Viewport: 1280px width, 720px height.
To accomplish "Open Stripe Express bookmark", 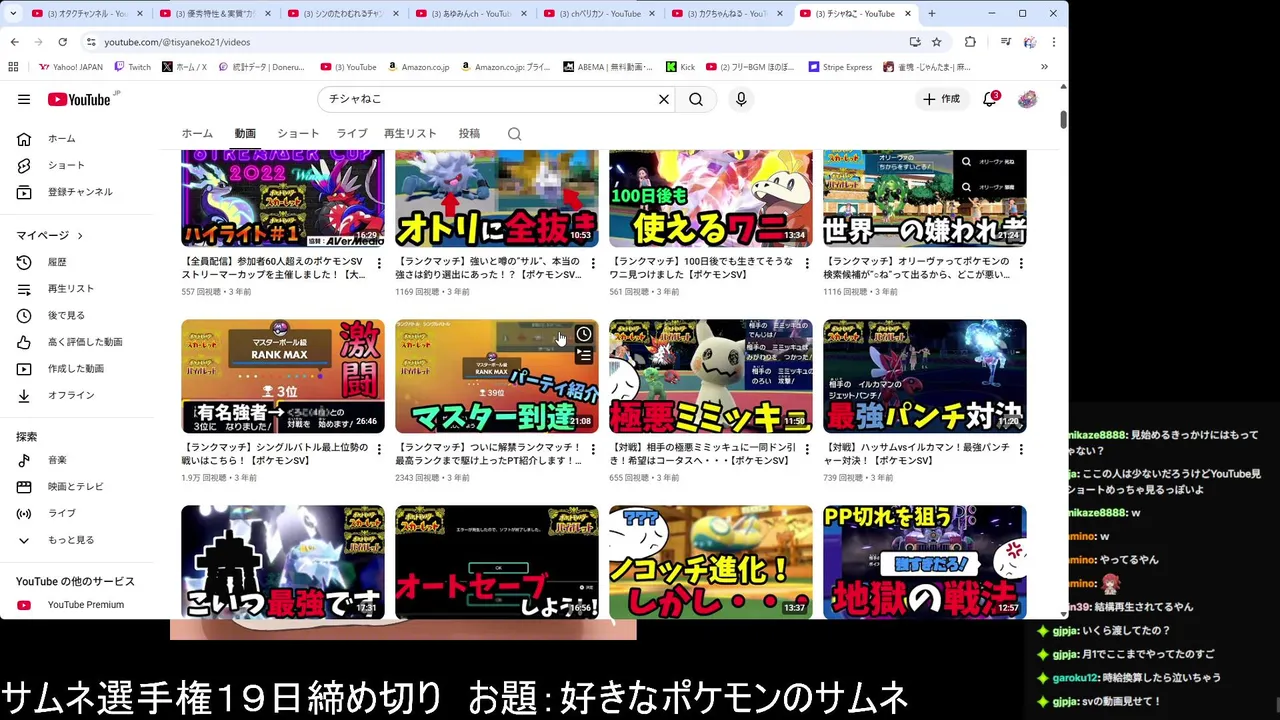I will tap(840, 67).
